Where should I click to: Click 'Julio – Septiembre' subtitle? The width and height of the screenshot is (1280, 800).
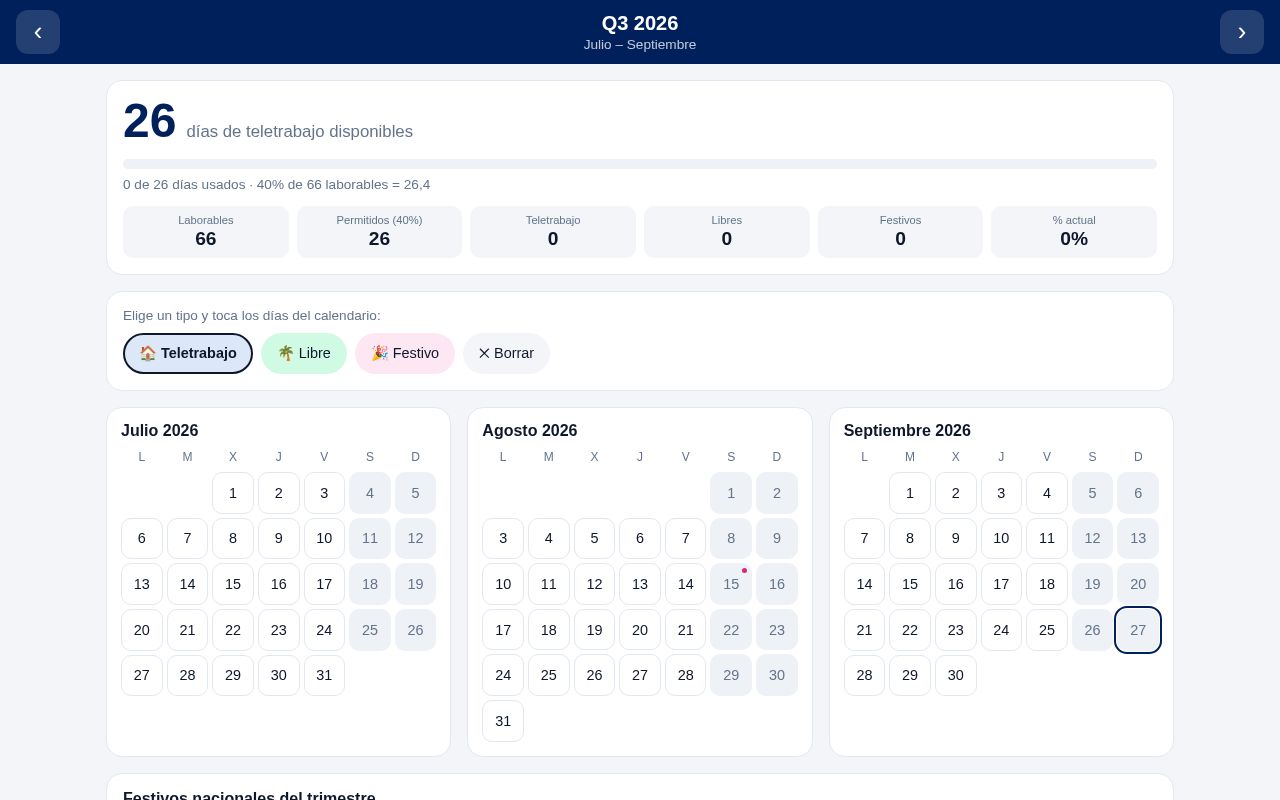640,45
